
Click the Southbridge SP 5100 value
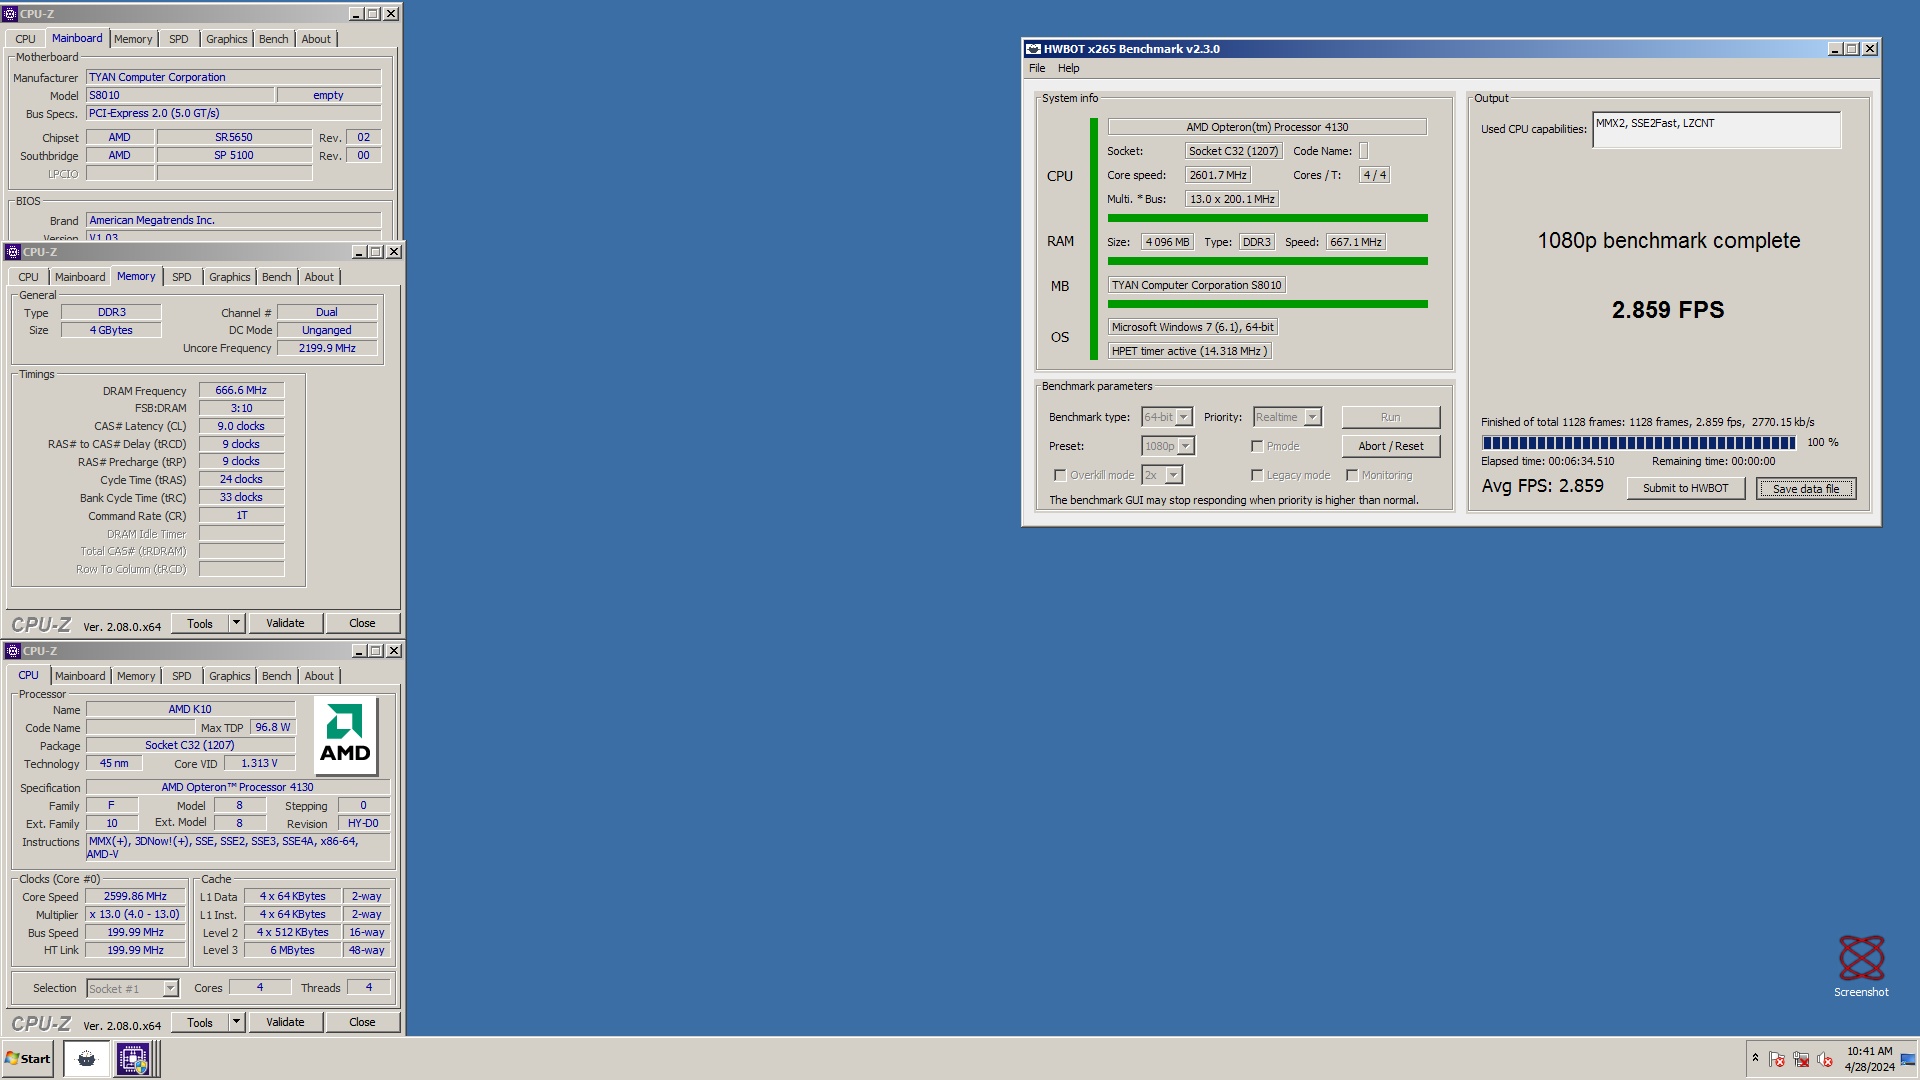tap(234, 155)
